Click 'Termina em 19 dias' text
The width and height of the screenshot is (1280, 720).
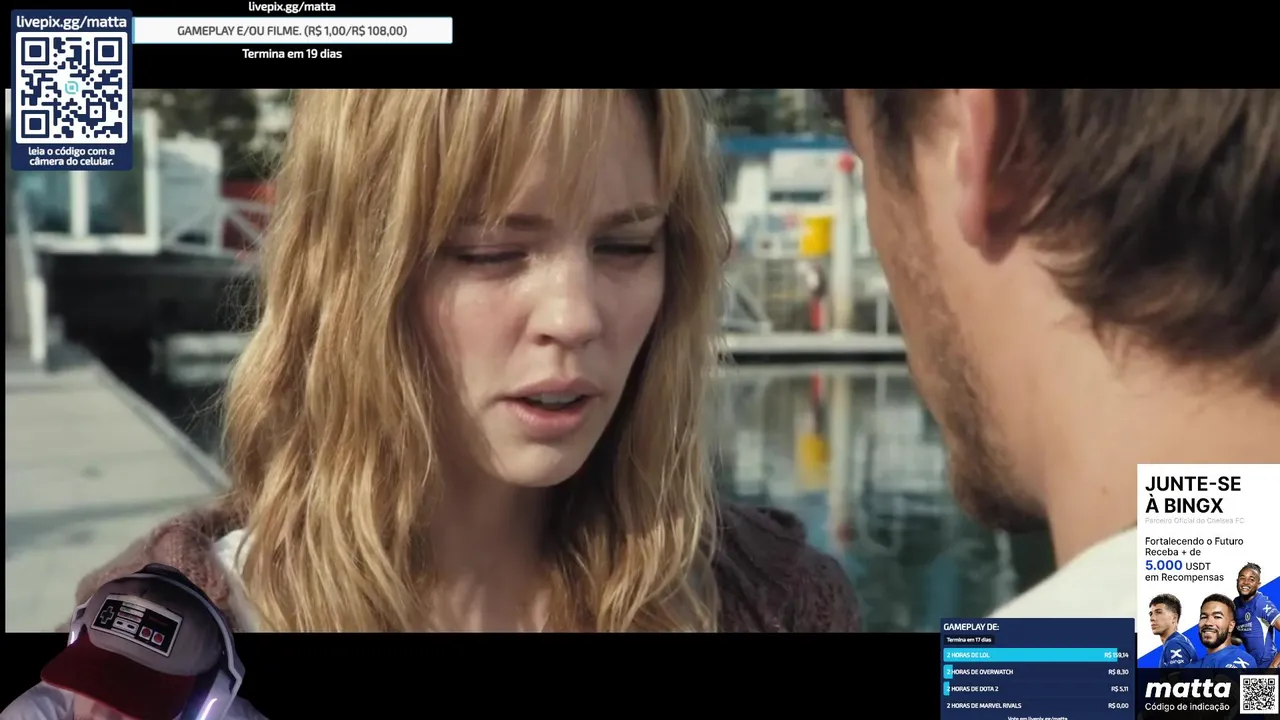292,54
